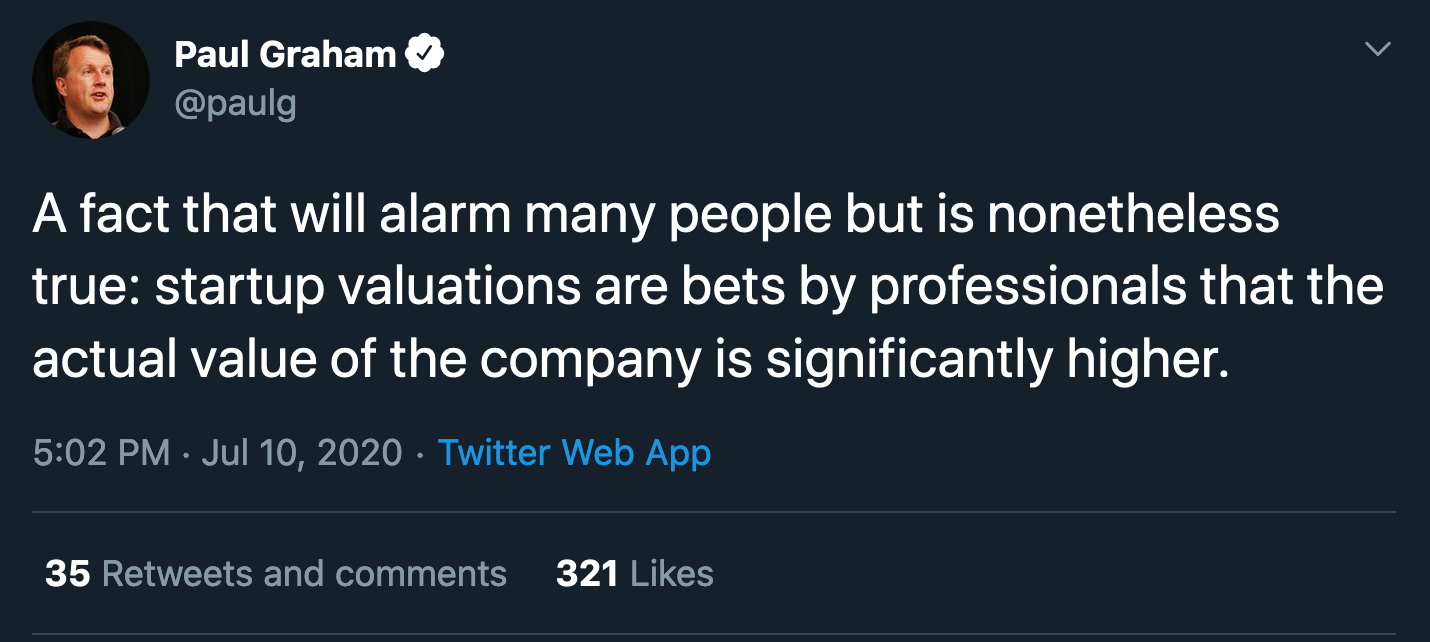
Task: Open the Twitter Web App source link
Action: [574, 453]
